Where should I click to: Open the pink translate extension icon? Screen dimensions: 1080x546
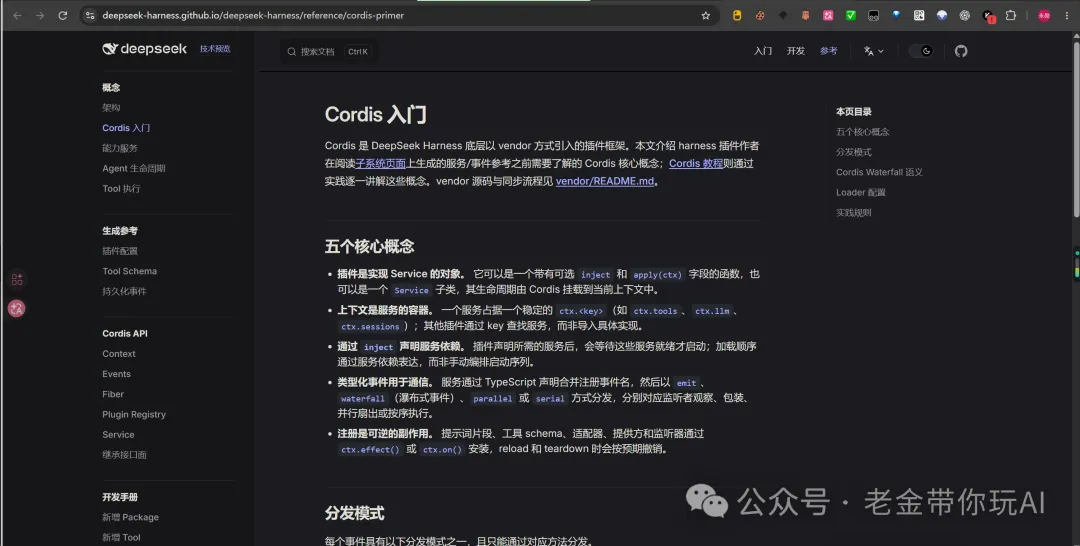[828, 15]
